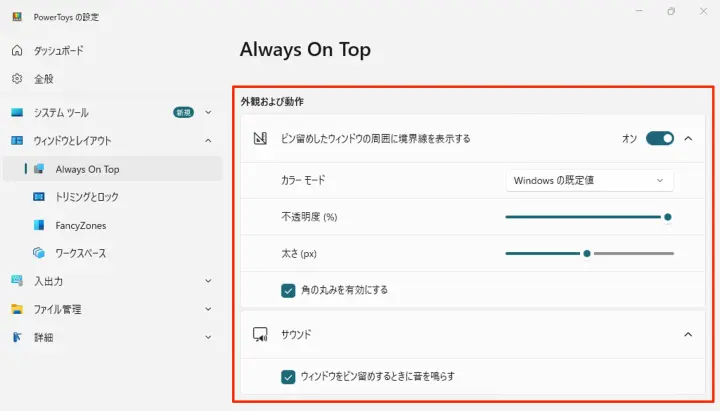
Task: Click the 入出力 label
Action: 48,281
